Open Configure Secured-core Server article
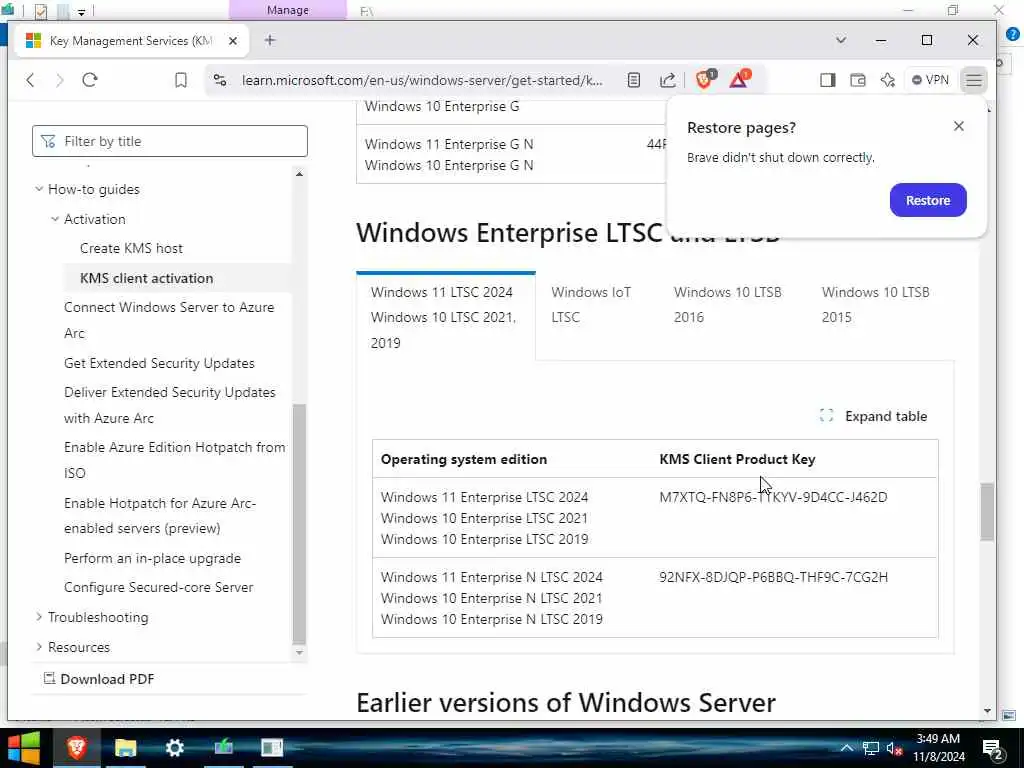This screenshot has height=768, width=1024. (x=159, y=587)
